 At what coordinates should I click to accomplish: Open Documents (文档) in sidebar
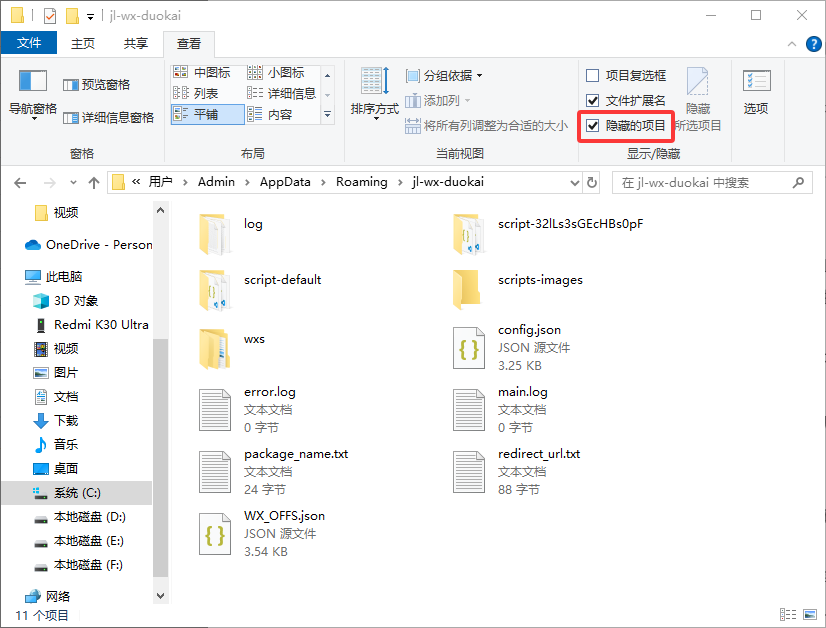[x=56, y=397]
